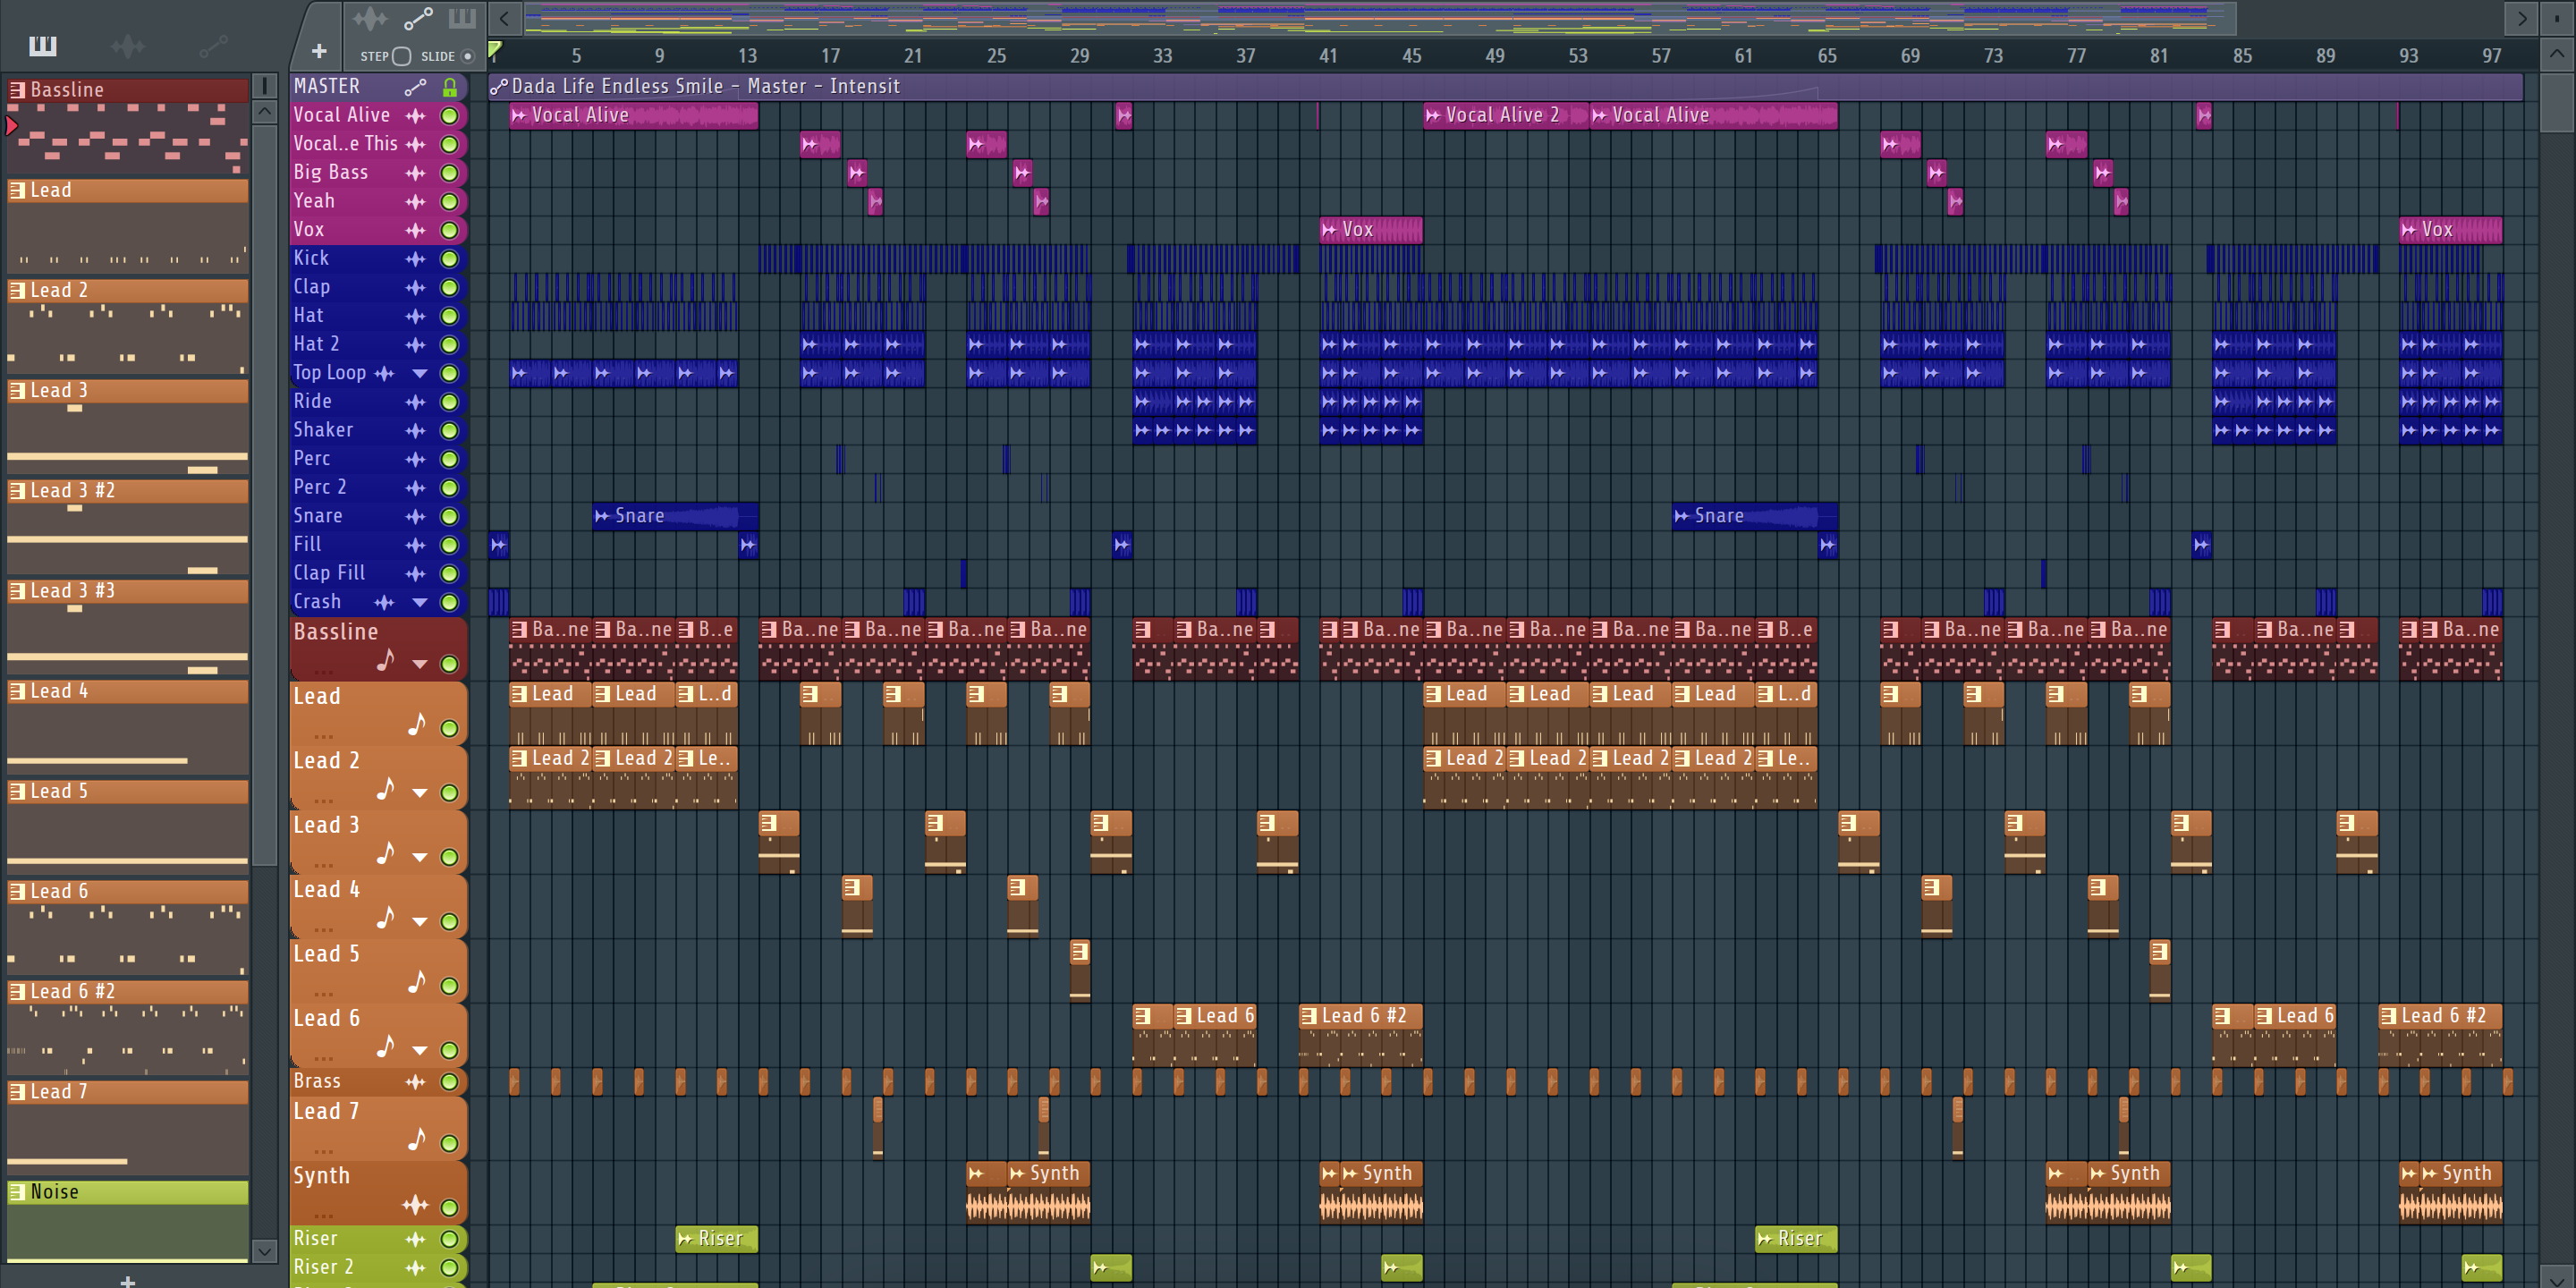Show audio clips tab in the left picker
The height and width of the screenshot is (1288, 2576).
[128, 46]
